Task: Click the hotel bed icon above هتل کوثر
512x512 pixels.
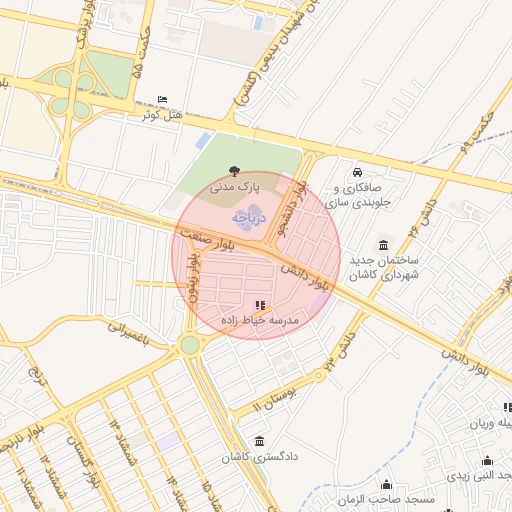Action: (x=162, y=99)
